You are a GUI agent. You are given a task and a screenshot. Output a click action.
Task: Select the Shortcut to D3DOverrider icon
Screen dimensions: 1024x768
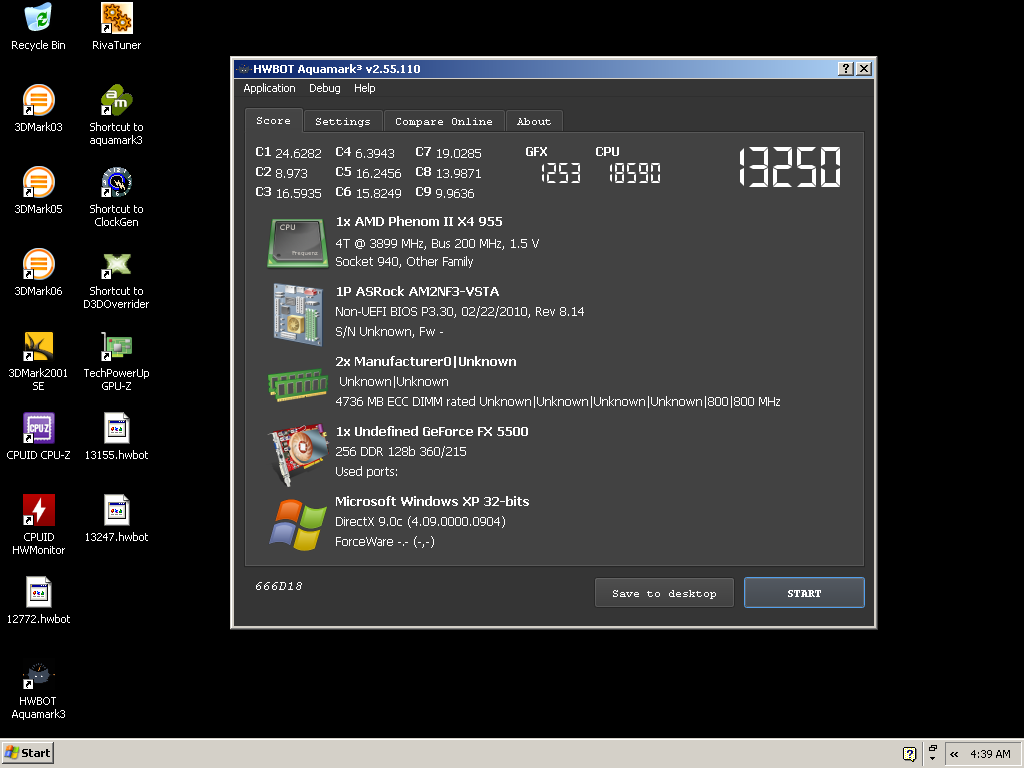116,280
